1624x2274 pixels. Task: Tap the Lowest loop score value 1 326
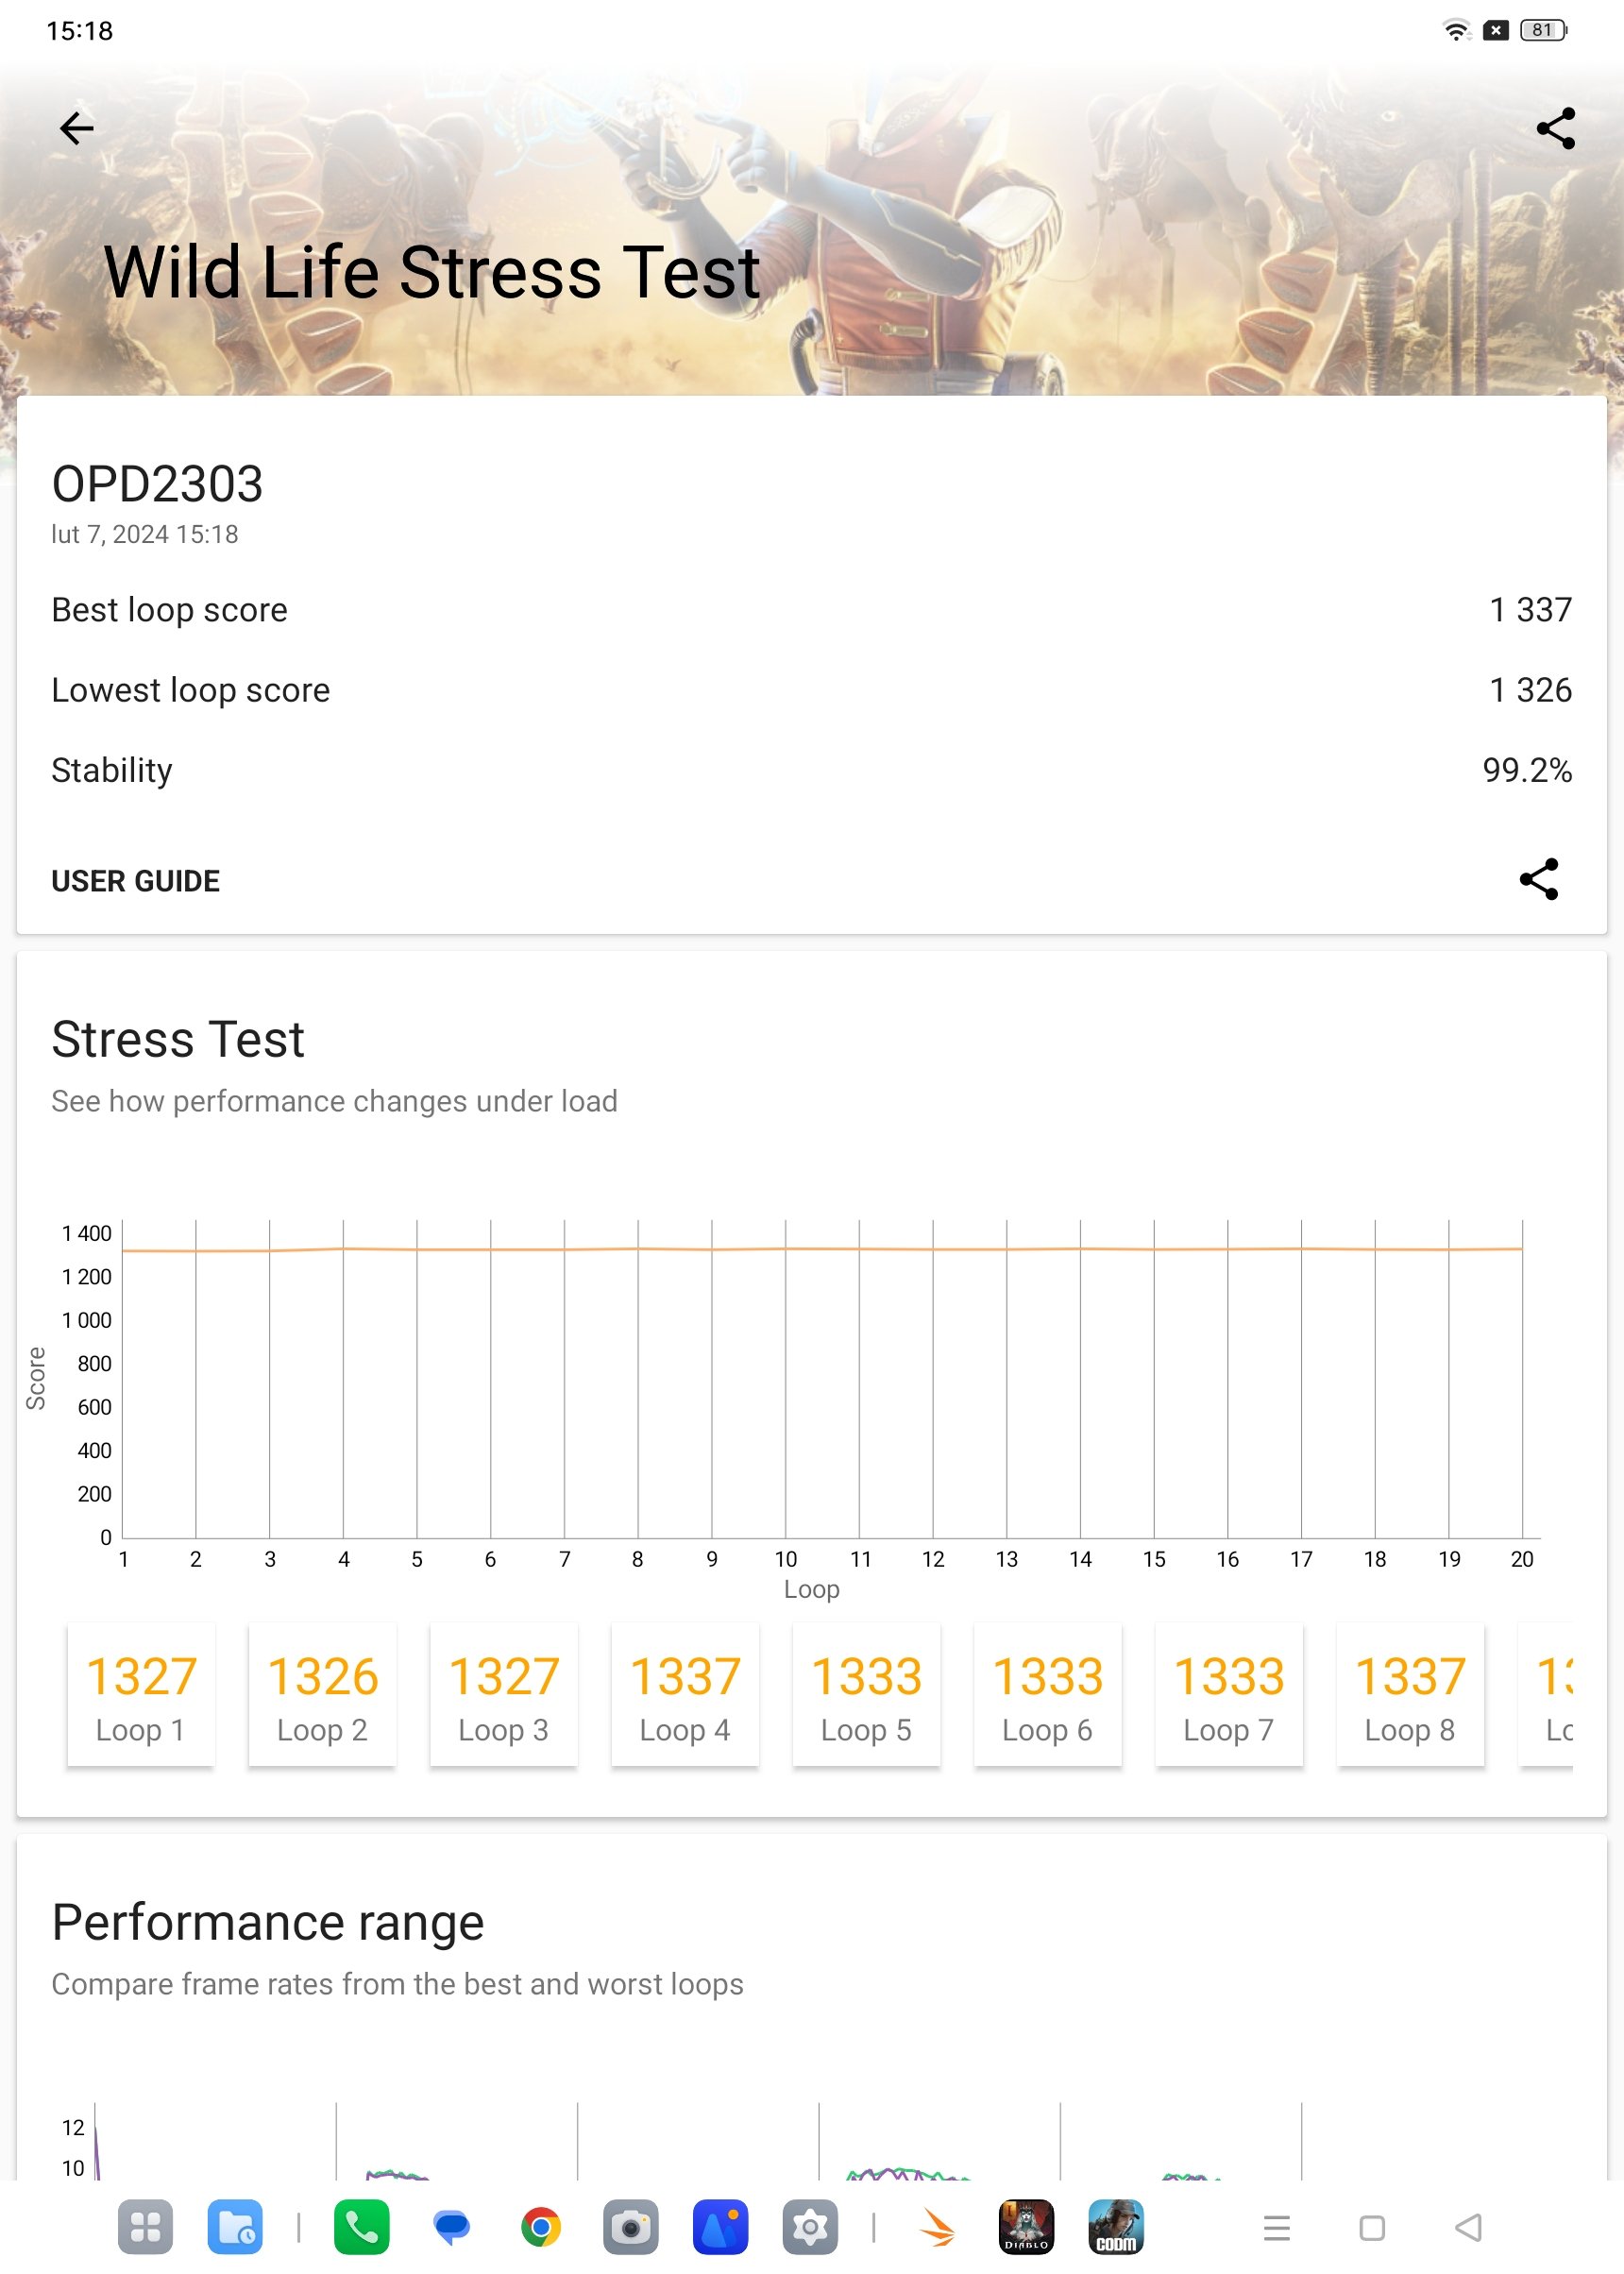[1530, 690]
